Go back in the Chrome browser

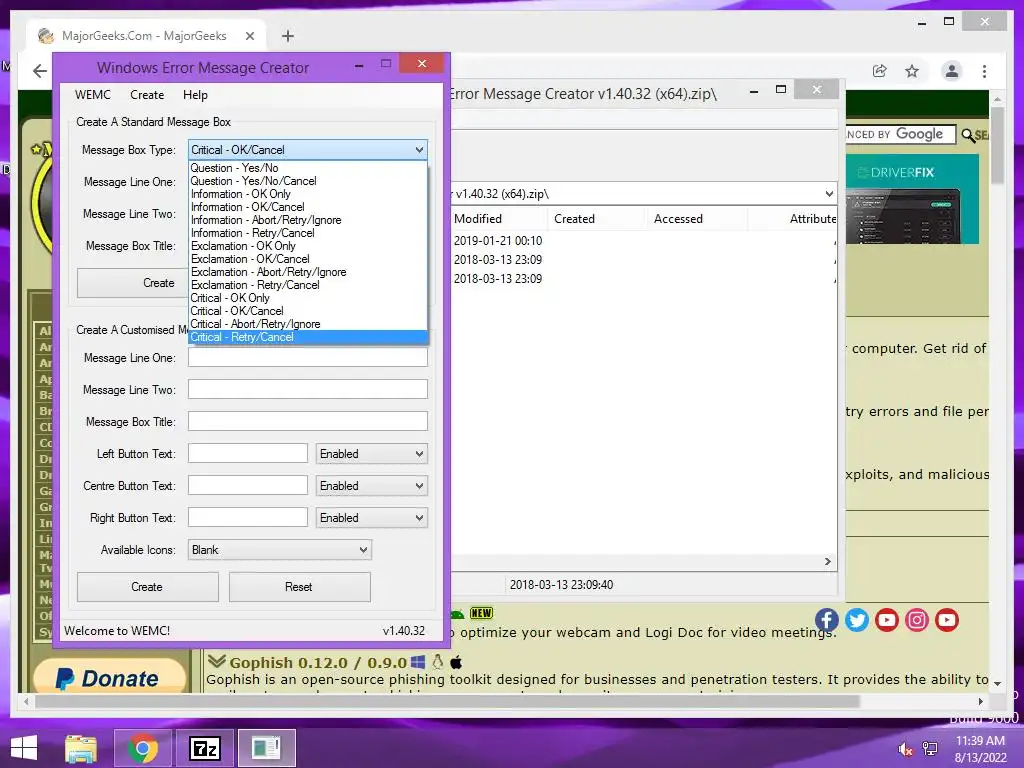[x=40, y=71]
